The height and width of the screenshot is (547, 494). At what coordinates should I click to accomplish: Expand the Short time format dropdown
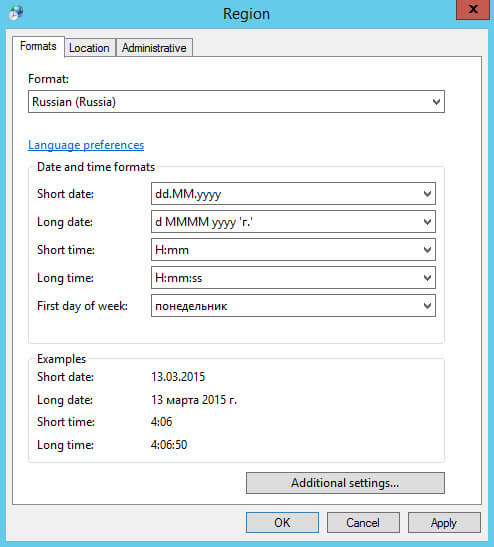(x=293, y=249)
